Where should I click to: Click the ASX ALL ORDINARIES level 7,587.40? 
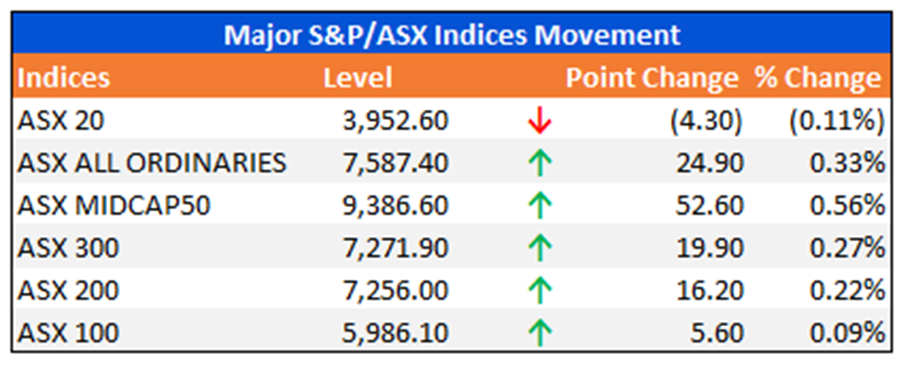pyautogui.click(x=395, y=164)
